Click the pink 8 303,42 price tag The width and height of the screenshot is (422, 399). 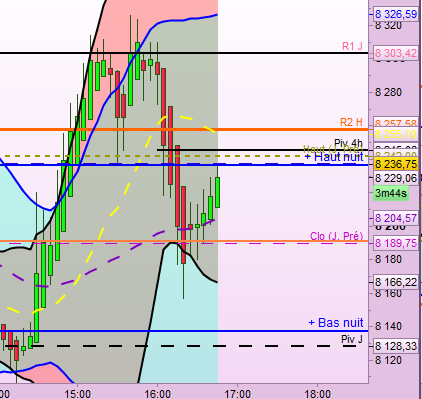[x=395, y=53]
